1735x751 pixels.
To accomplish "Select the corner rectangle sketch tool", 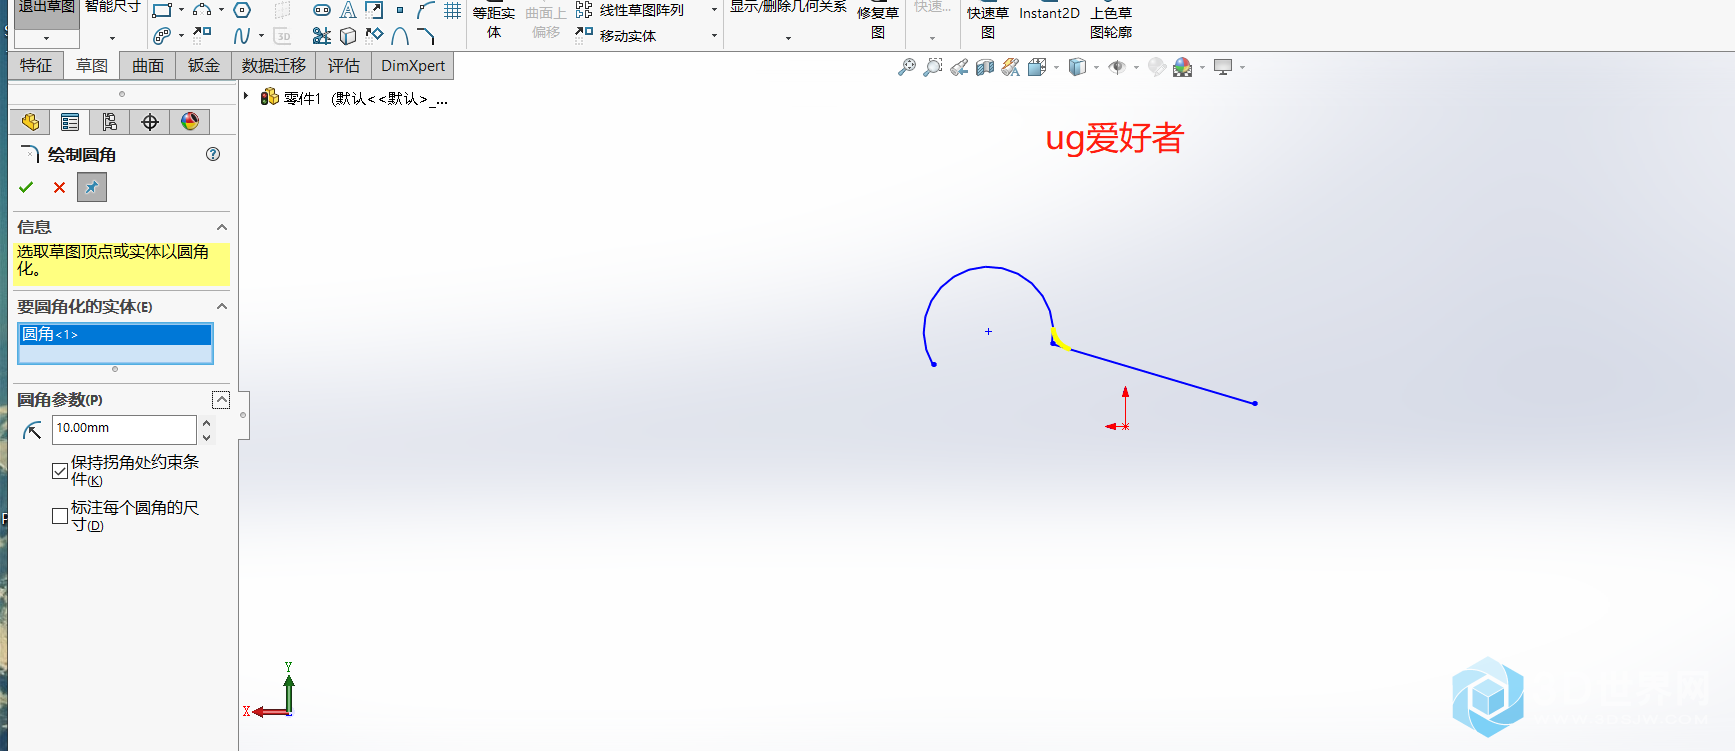I will point(162,10).
